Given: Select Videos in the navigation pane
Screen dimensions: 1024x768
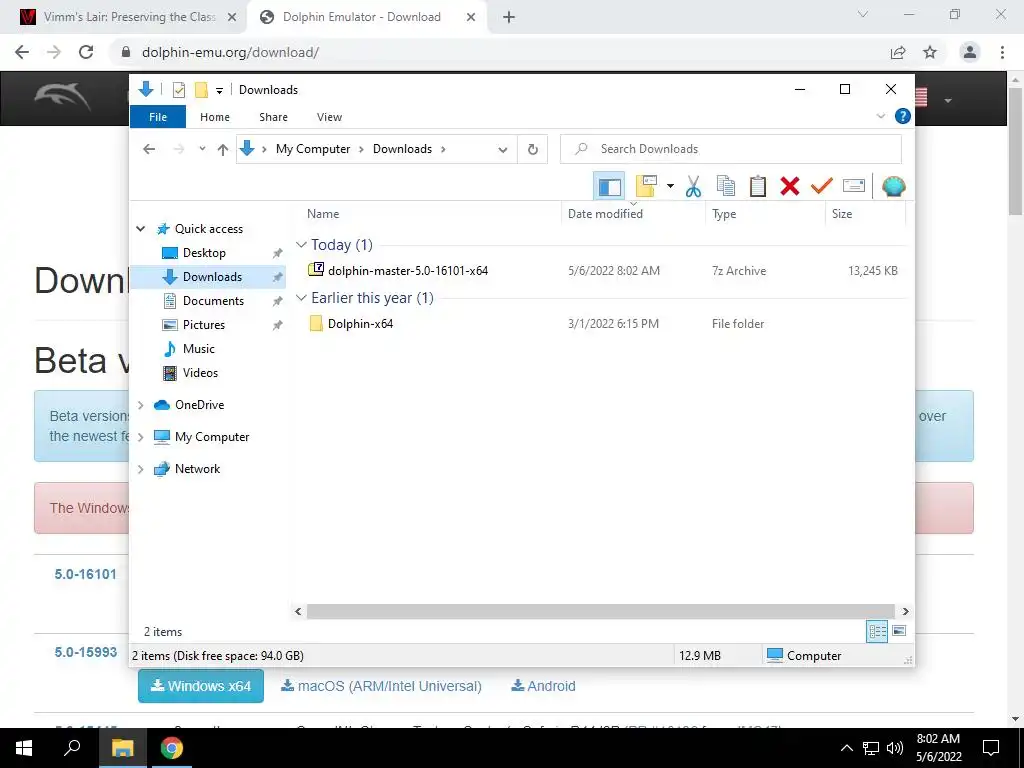Looking at the screenshot, I should click(x=200, y=373).
